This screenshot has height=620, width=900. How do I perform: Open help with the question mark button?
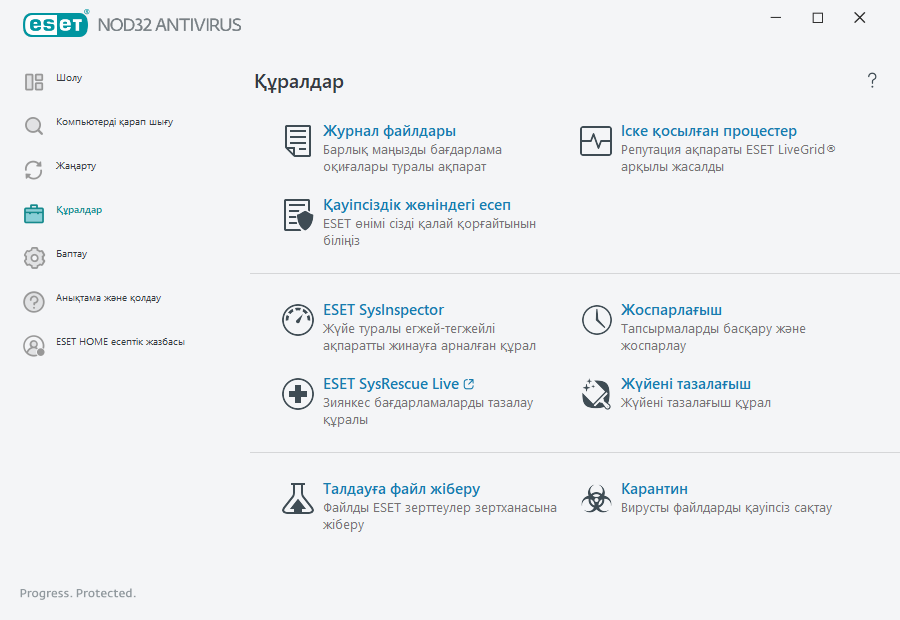[871, 80]
